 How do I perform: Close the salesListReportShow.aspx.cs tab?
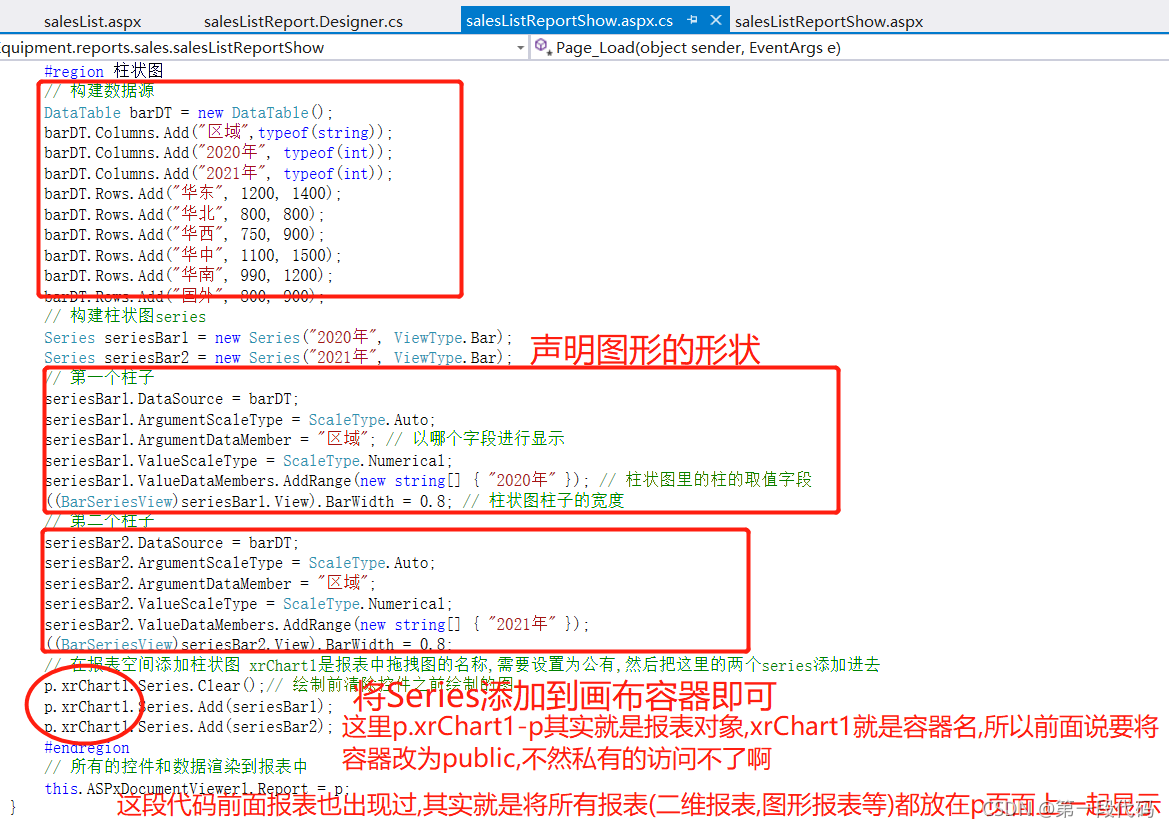pyautogui.click(x=715, y=21)
